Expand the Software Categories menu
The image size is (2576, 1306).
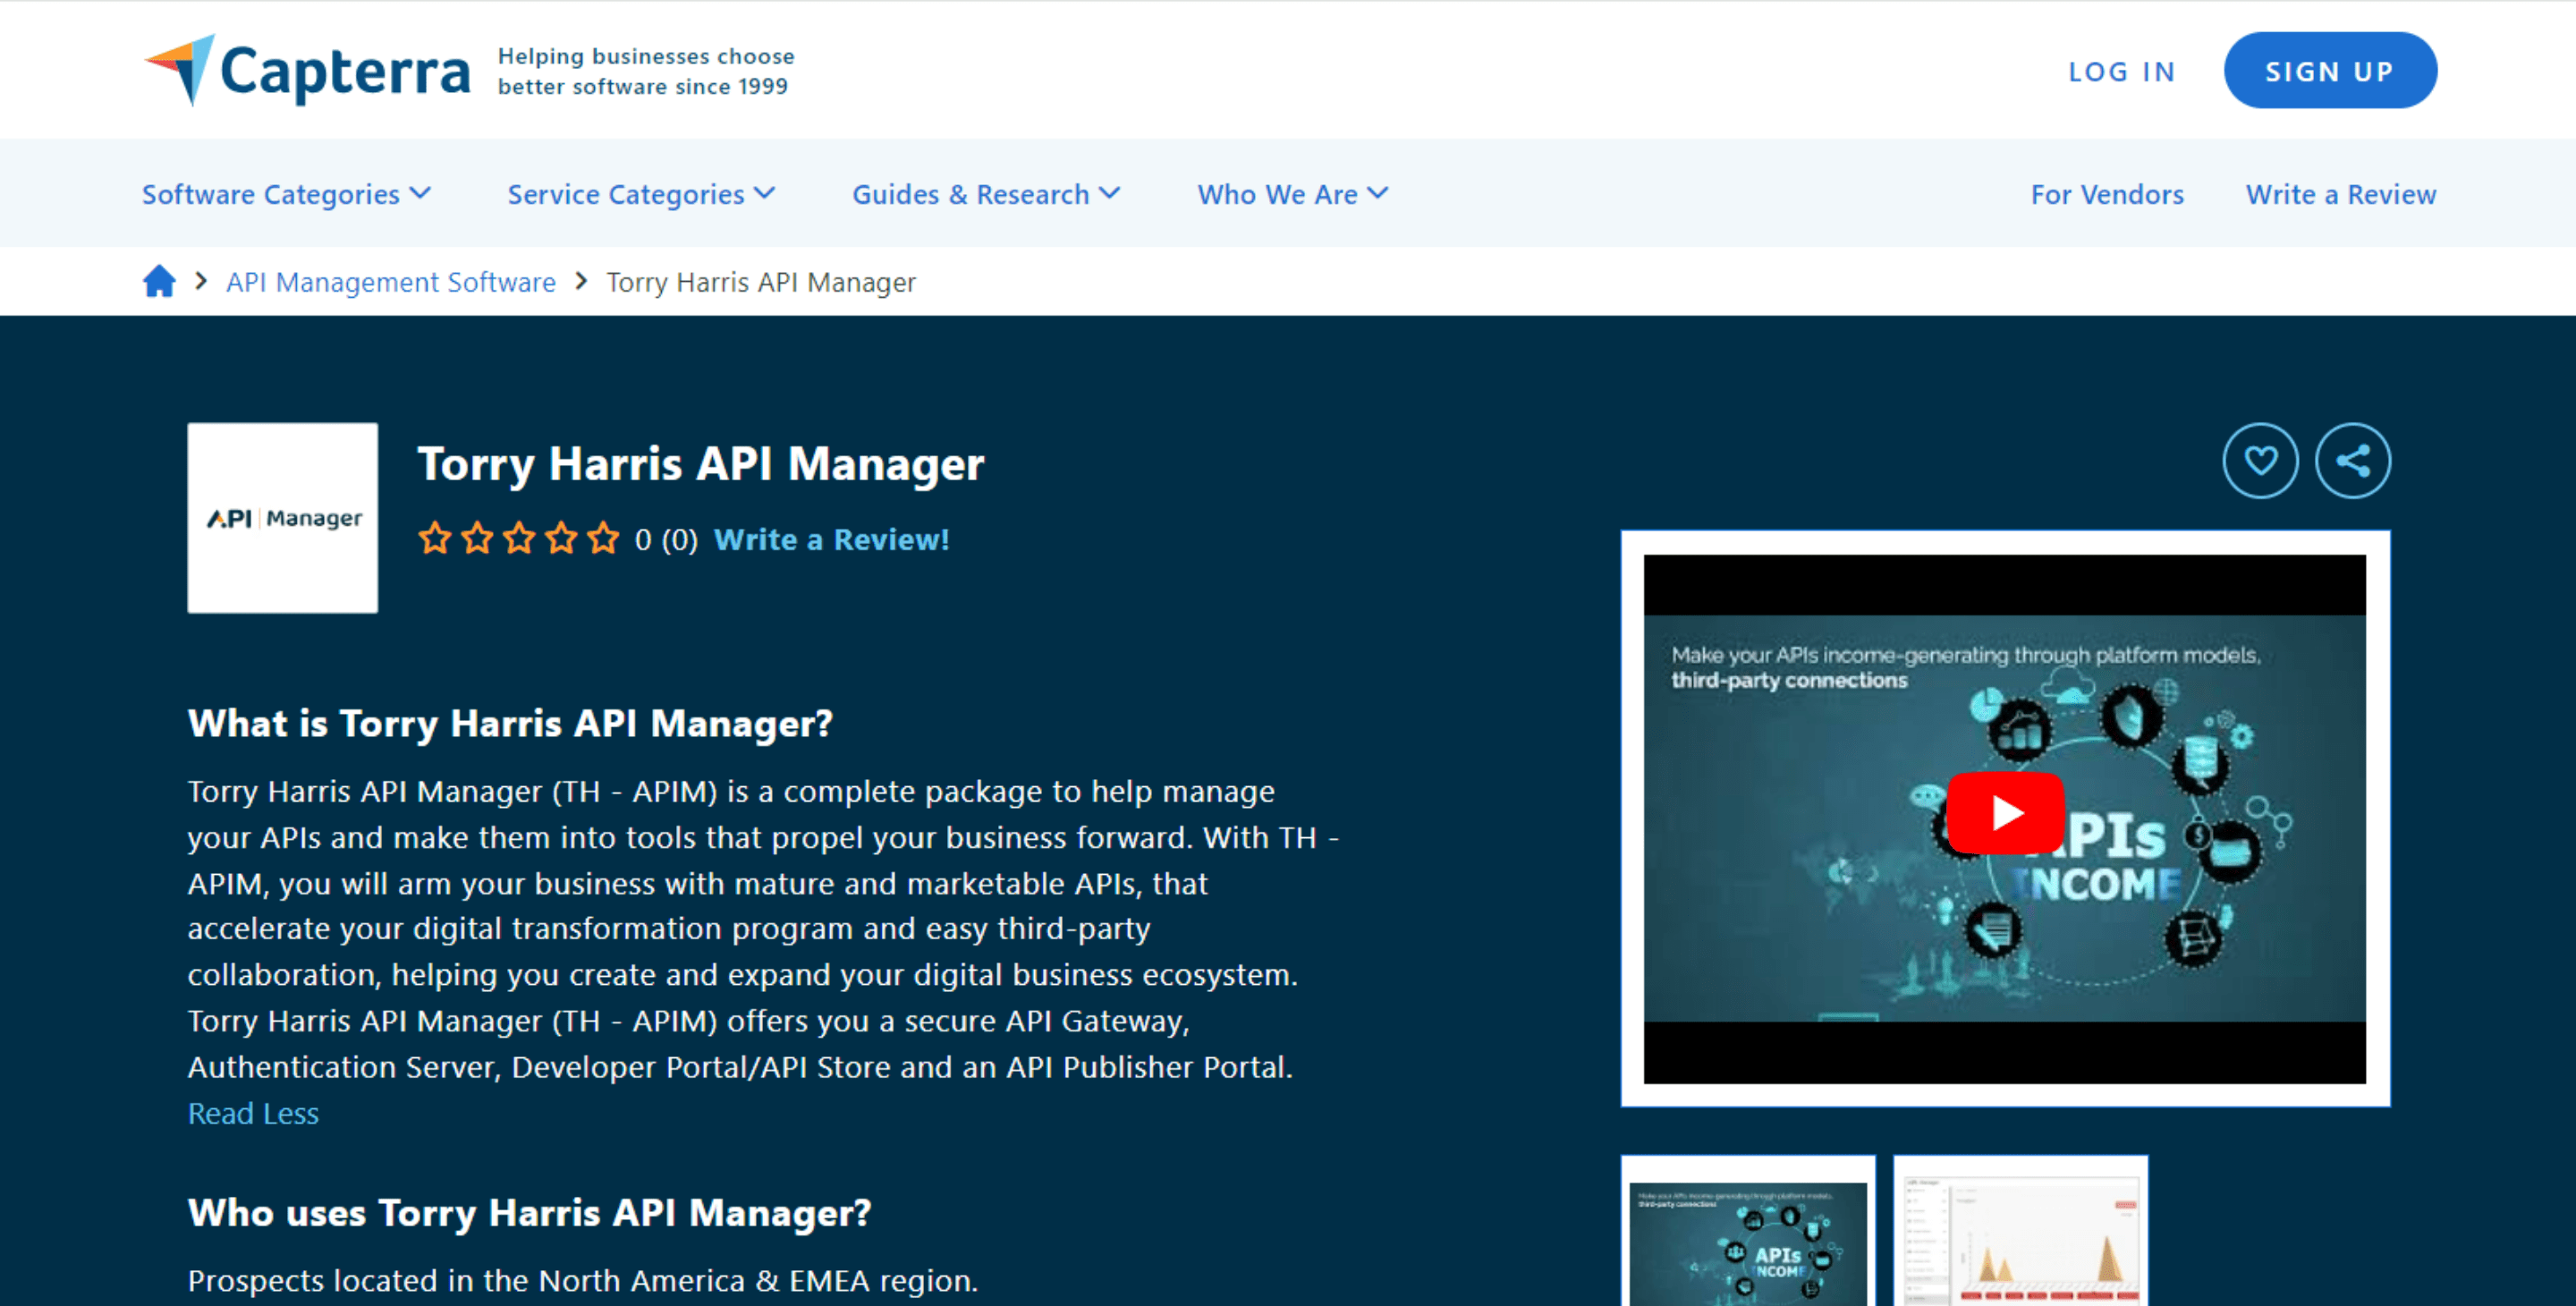(x=286, y=194)
